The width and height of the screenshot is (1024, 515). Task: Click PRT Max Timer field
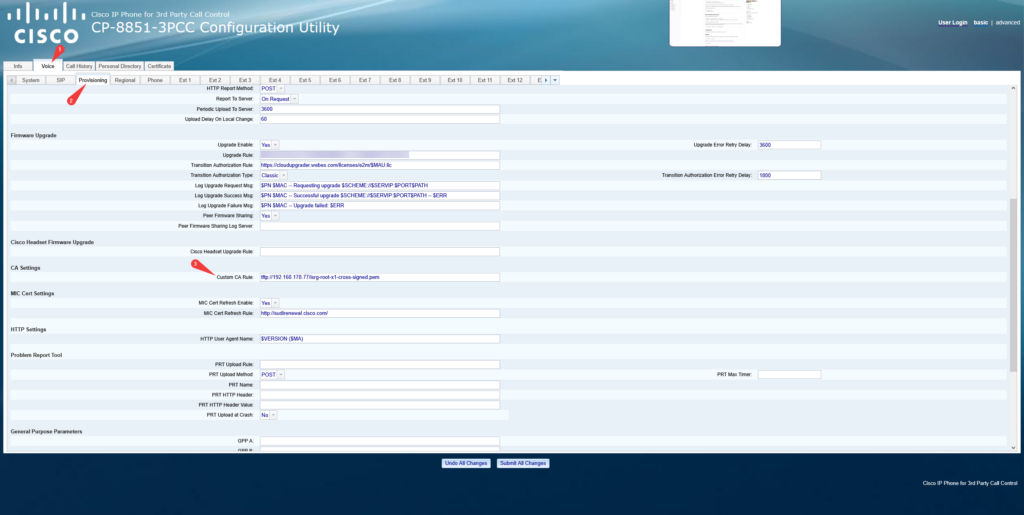(x=789, y=375)
